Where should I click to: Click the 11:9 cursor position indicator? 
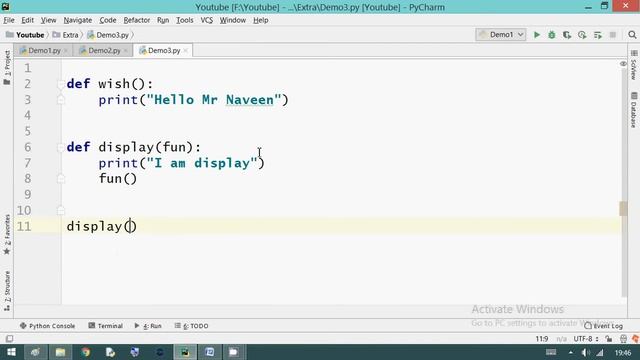(542, 339)
